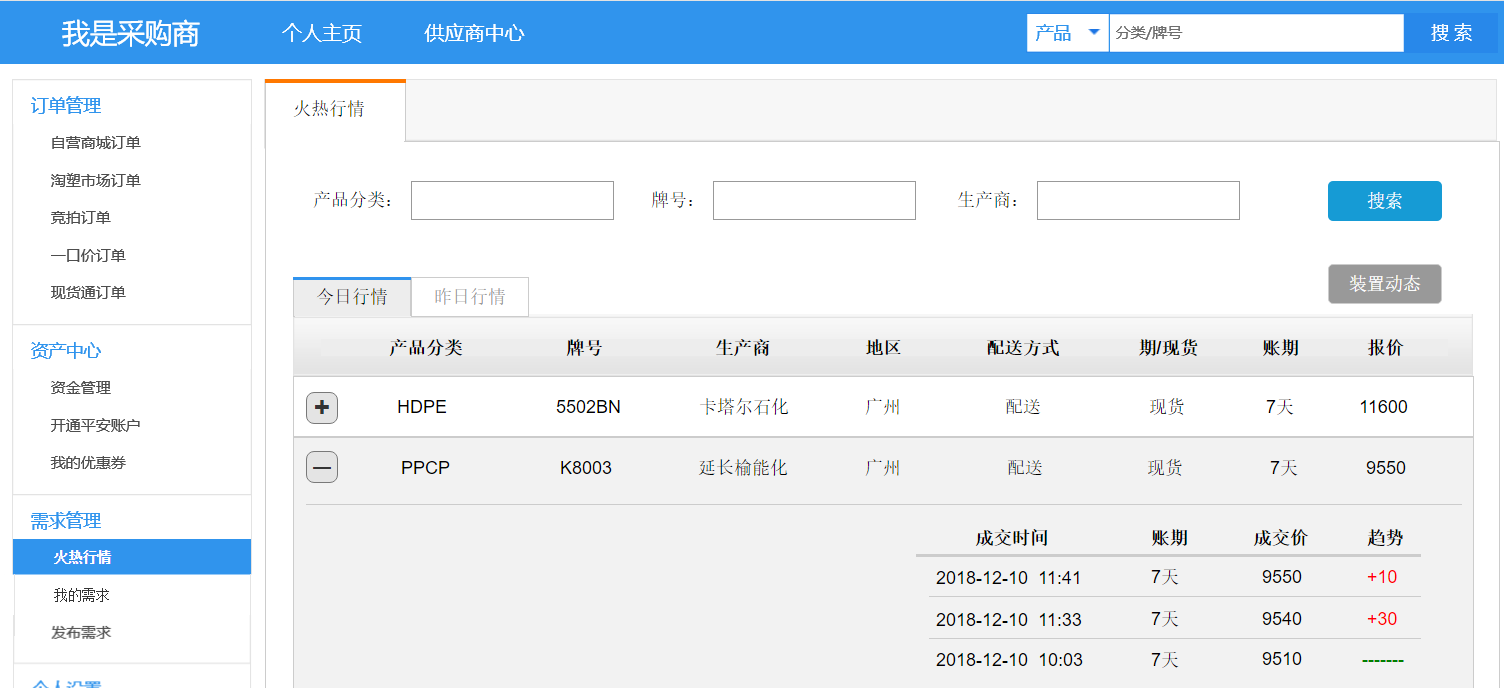Open 自营商城订单 in the sidebar

[96, 143]
